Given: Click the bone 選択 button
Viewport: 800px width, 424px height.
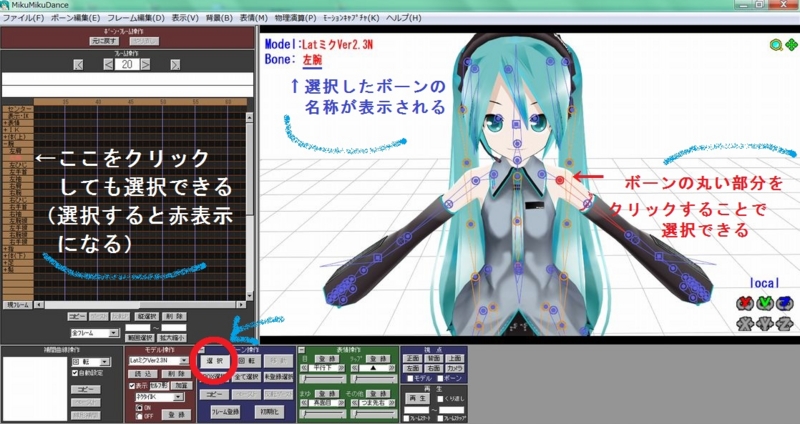Looking at the screenshot, I should [215, 361].
